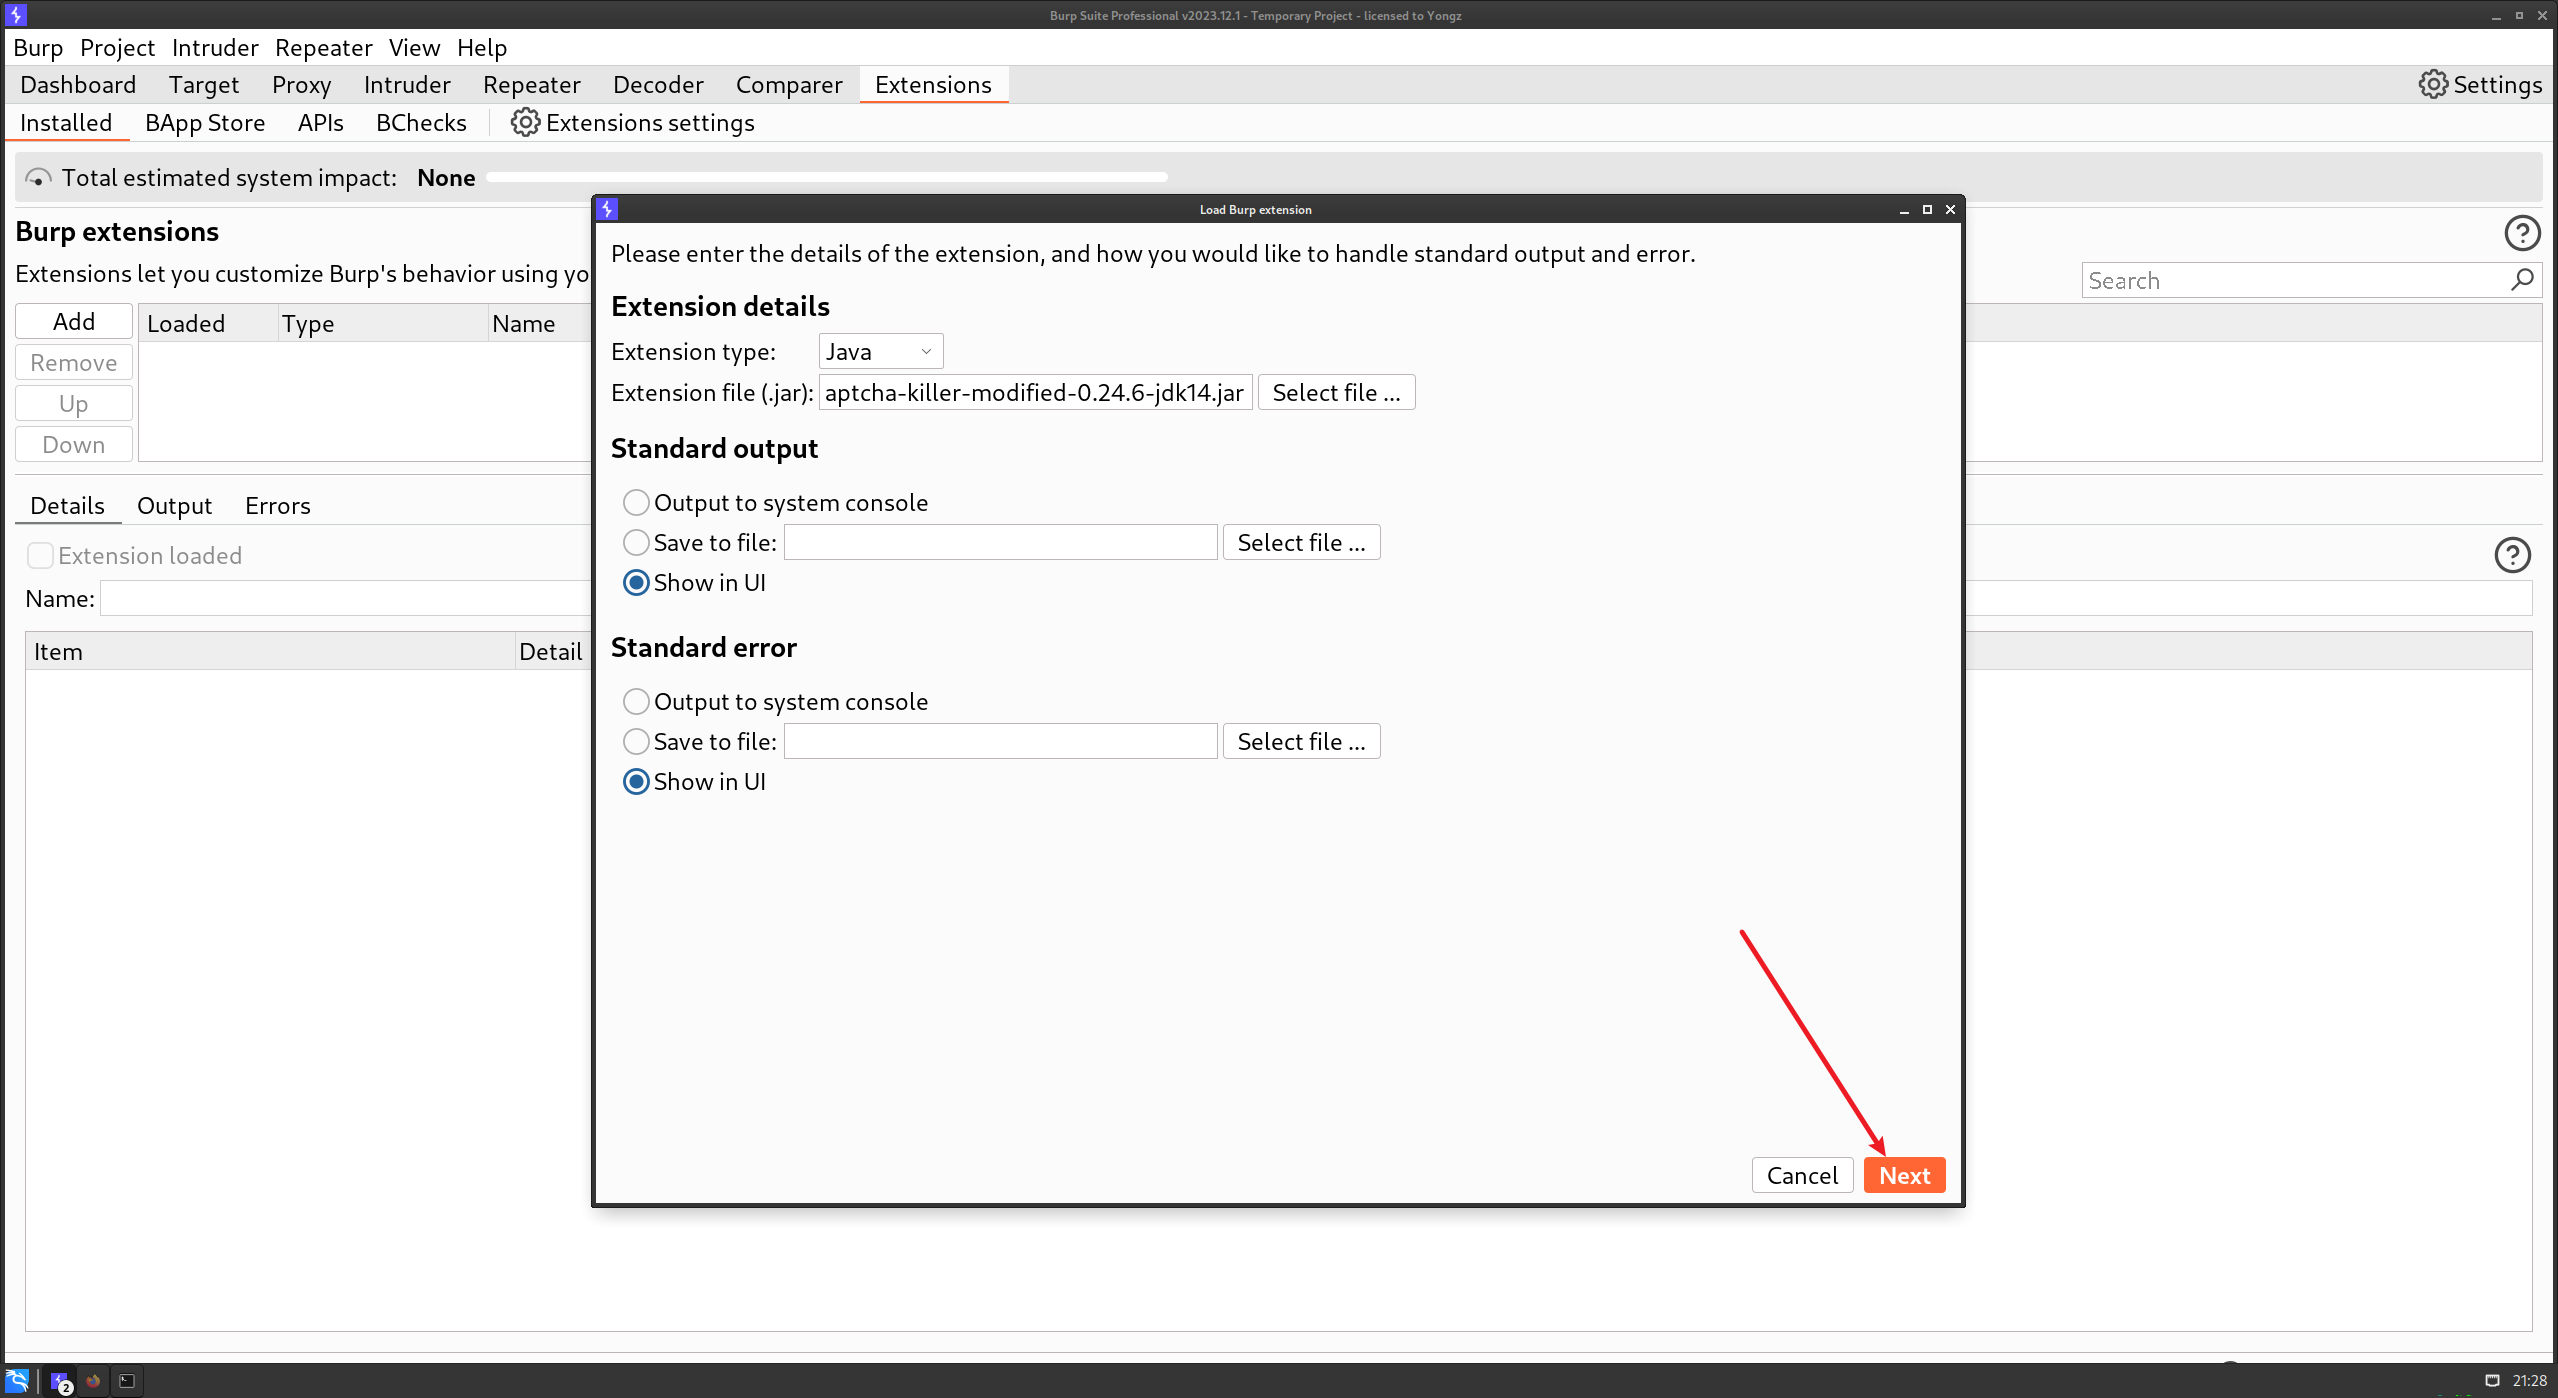
Task: Open the terminal from the taskbar
Action: (x=127, y=1381)
